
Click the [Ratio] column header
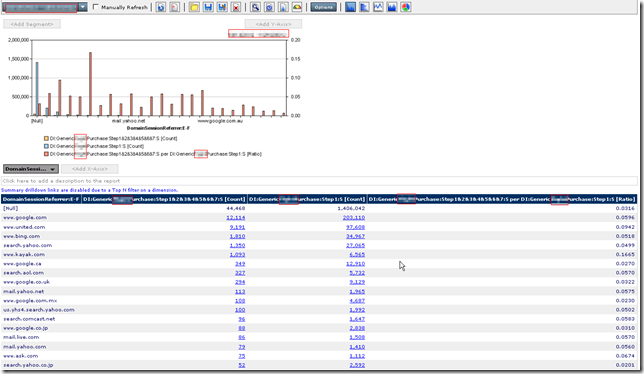(502, 199)
